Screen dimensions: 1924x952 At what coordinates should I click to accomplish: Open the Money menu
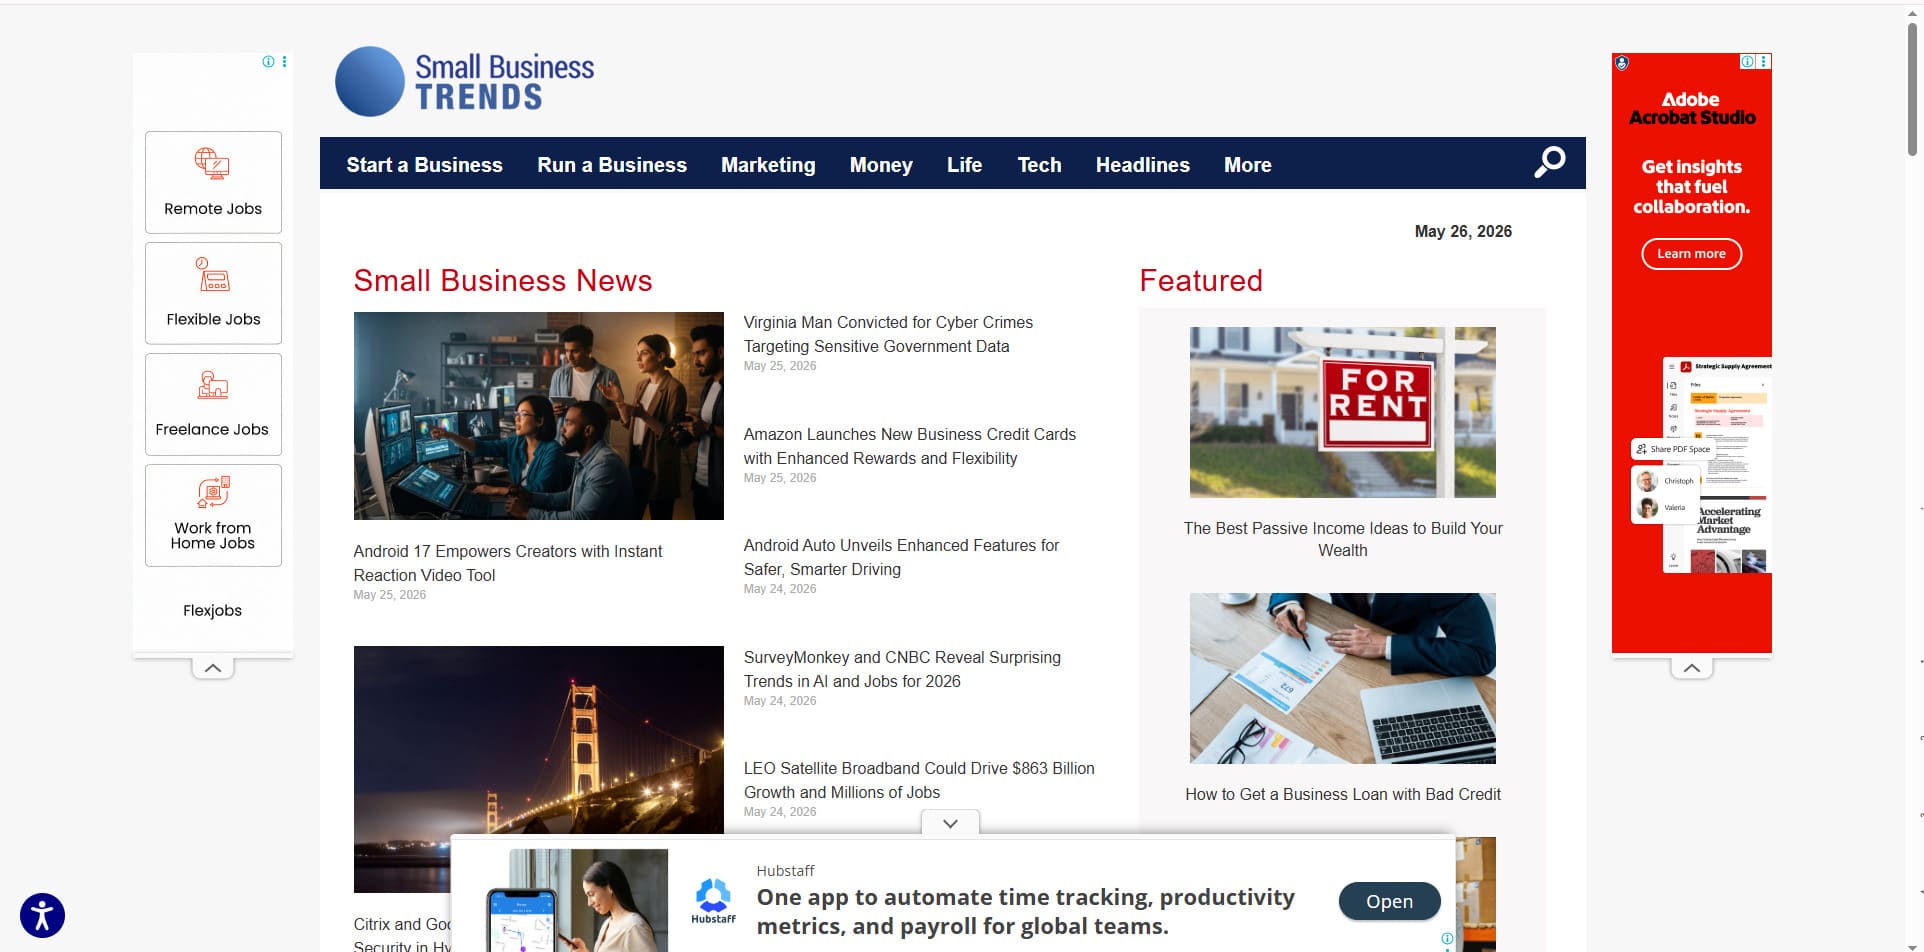pos(881,165)
